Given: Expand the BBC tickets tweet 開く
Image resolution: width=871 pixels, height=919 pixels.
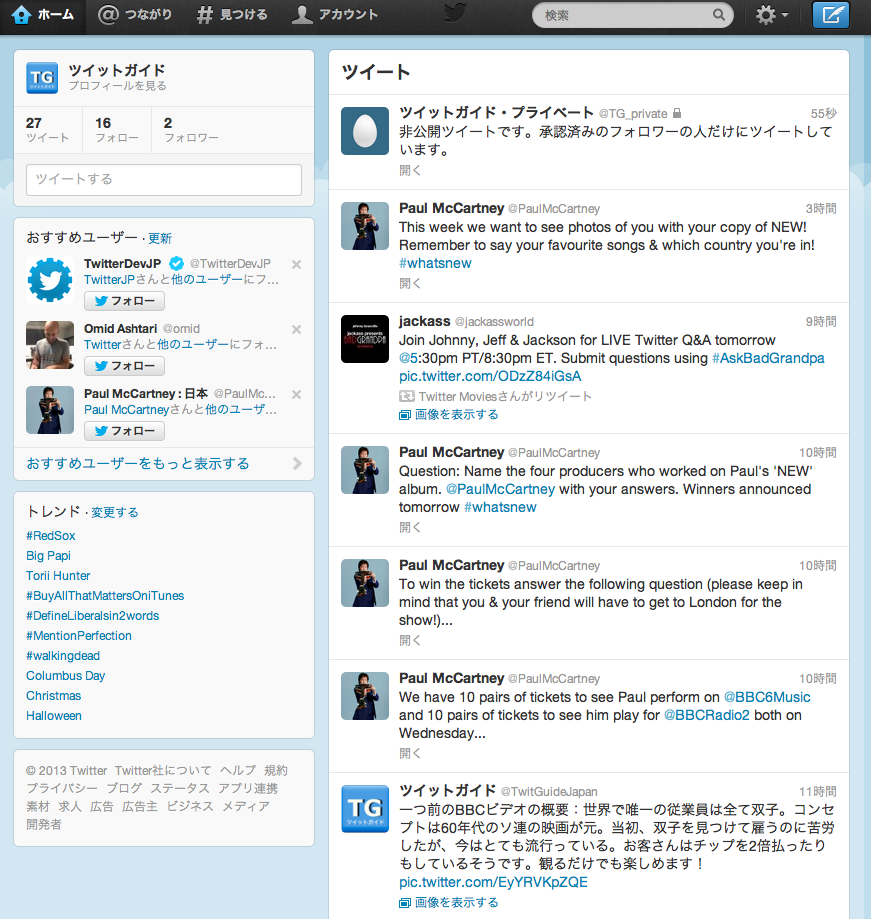Looking at the screenshot, I should pyautogui.click(x=410, y=754).
